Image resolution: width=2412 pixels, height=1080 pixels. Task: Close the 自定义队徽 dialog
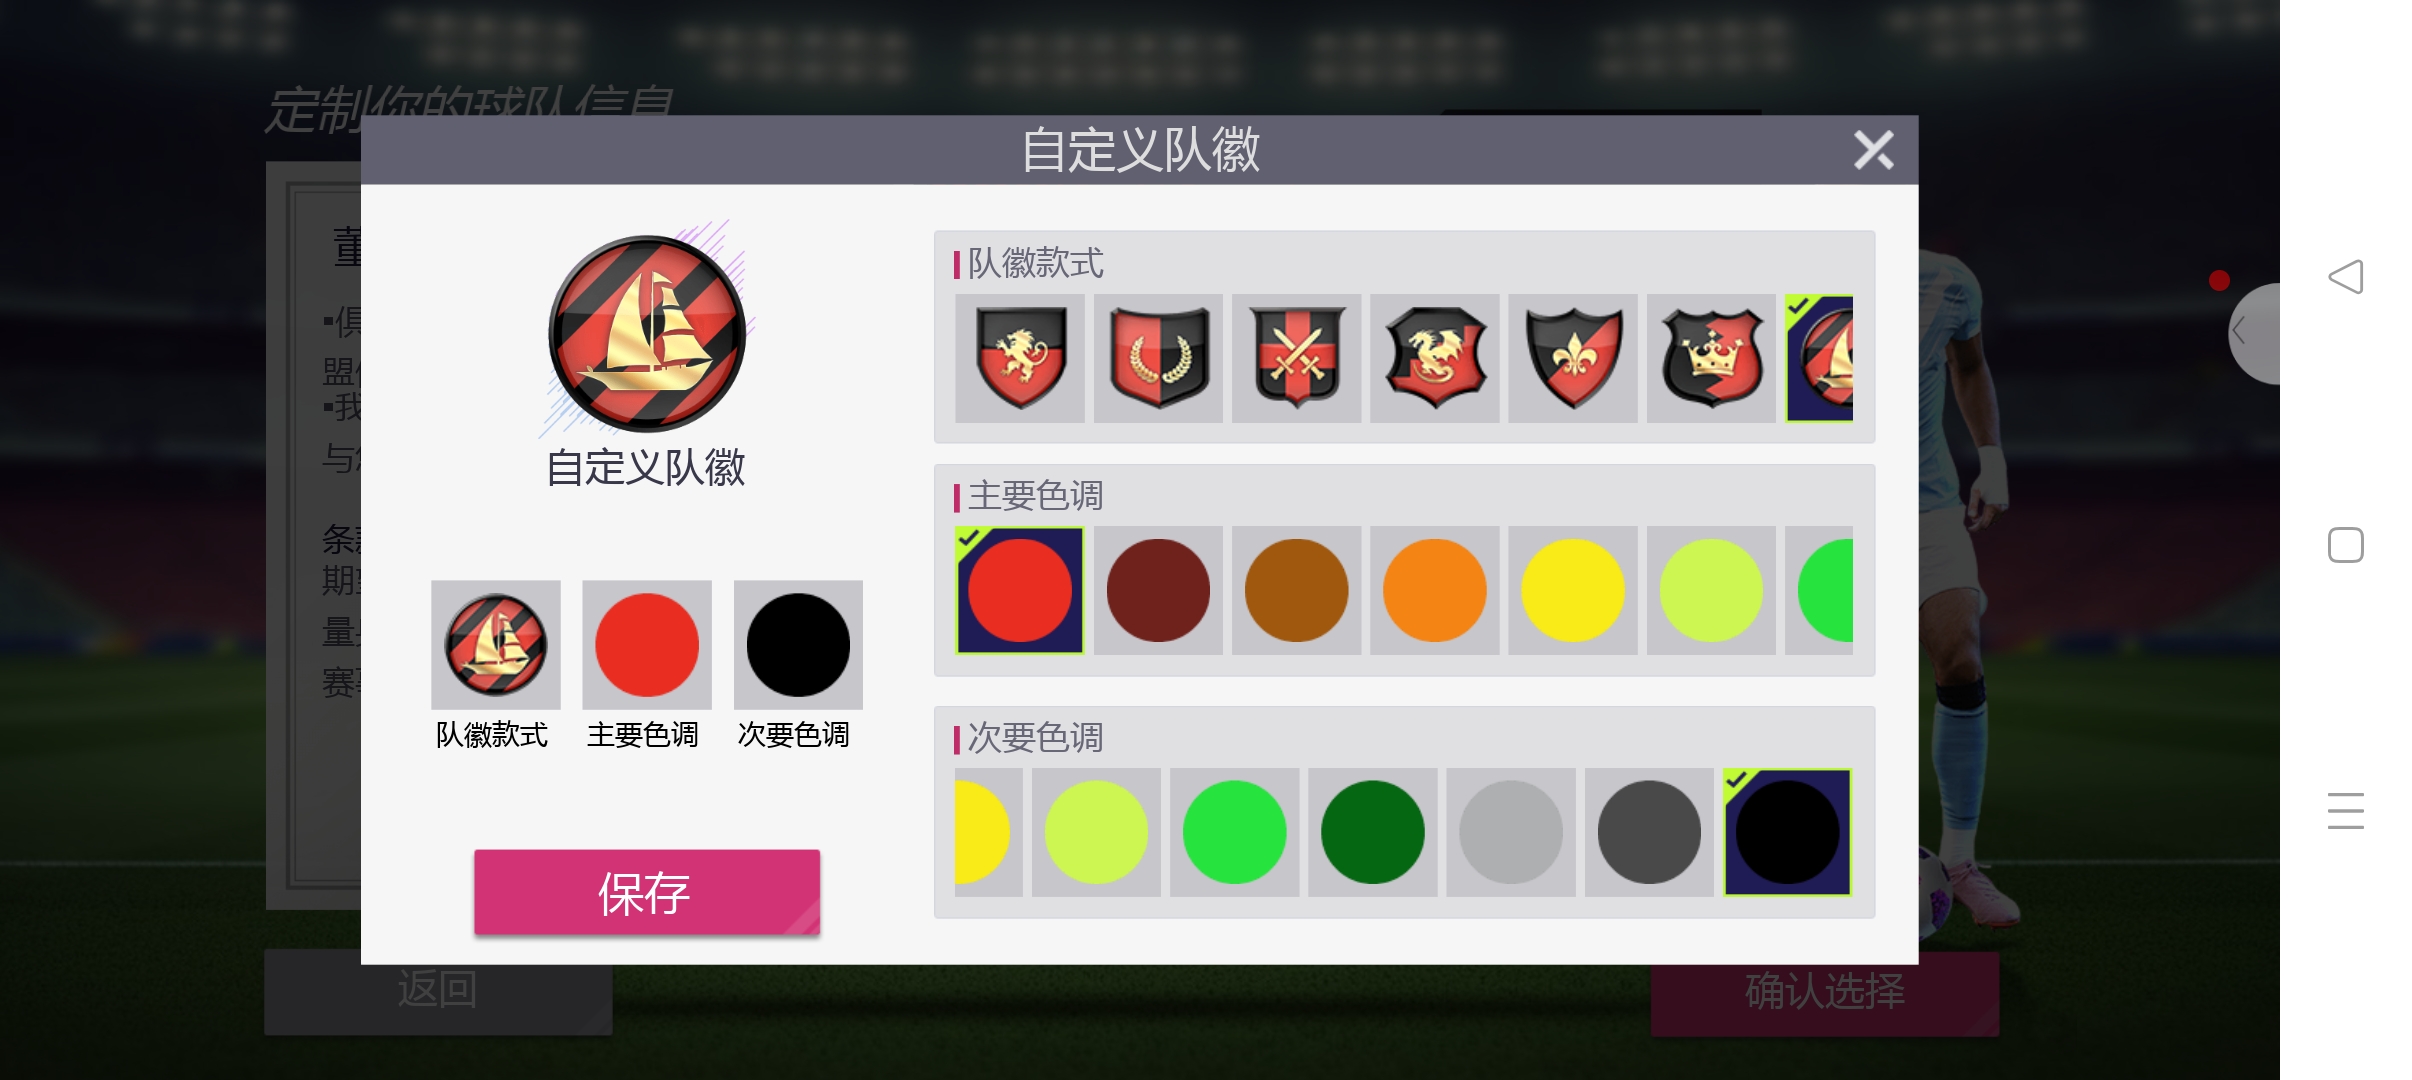[x=1873, y=150]
